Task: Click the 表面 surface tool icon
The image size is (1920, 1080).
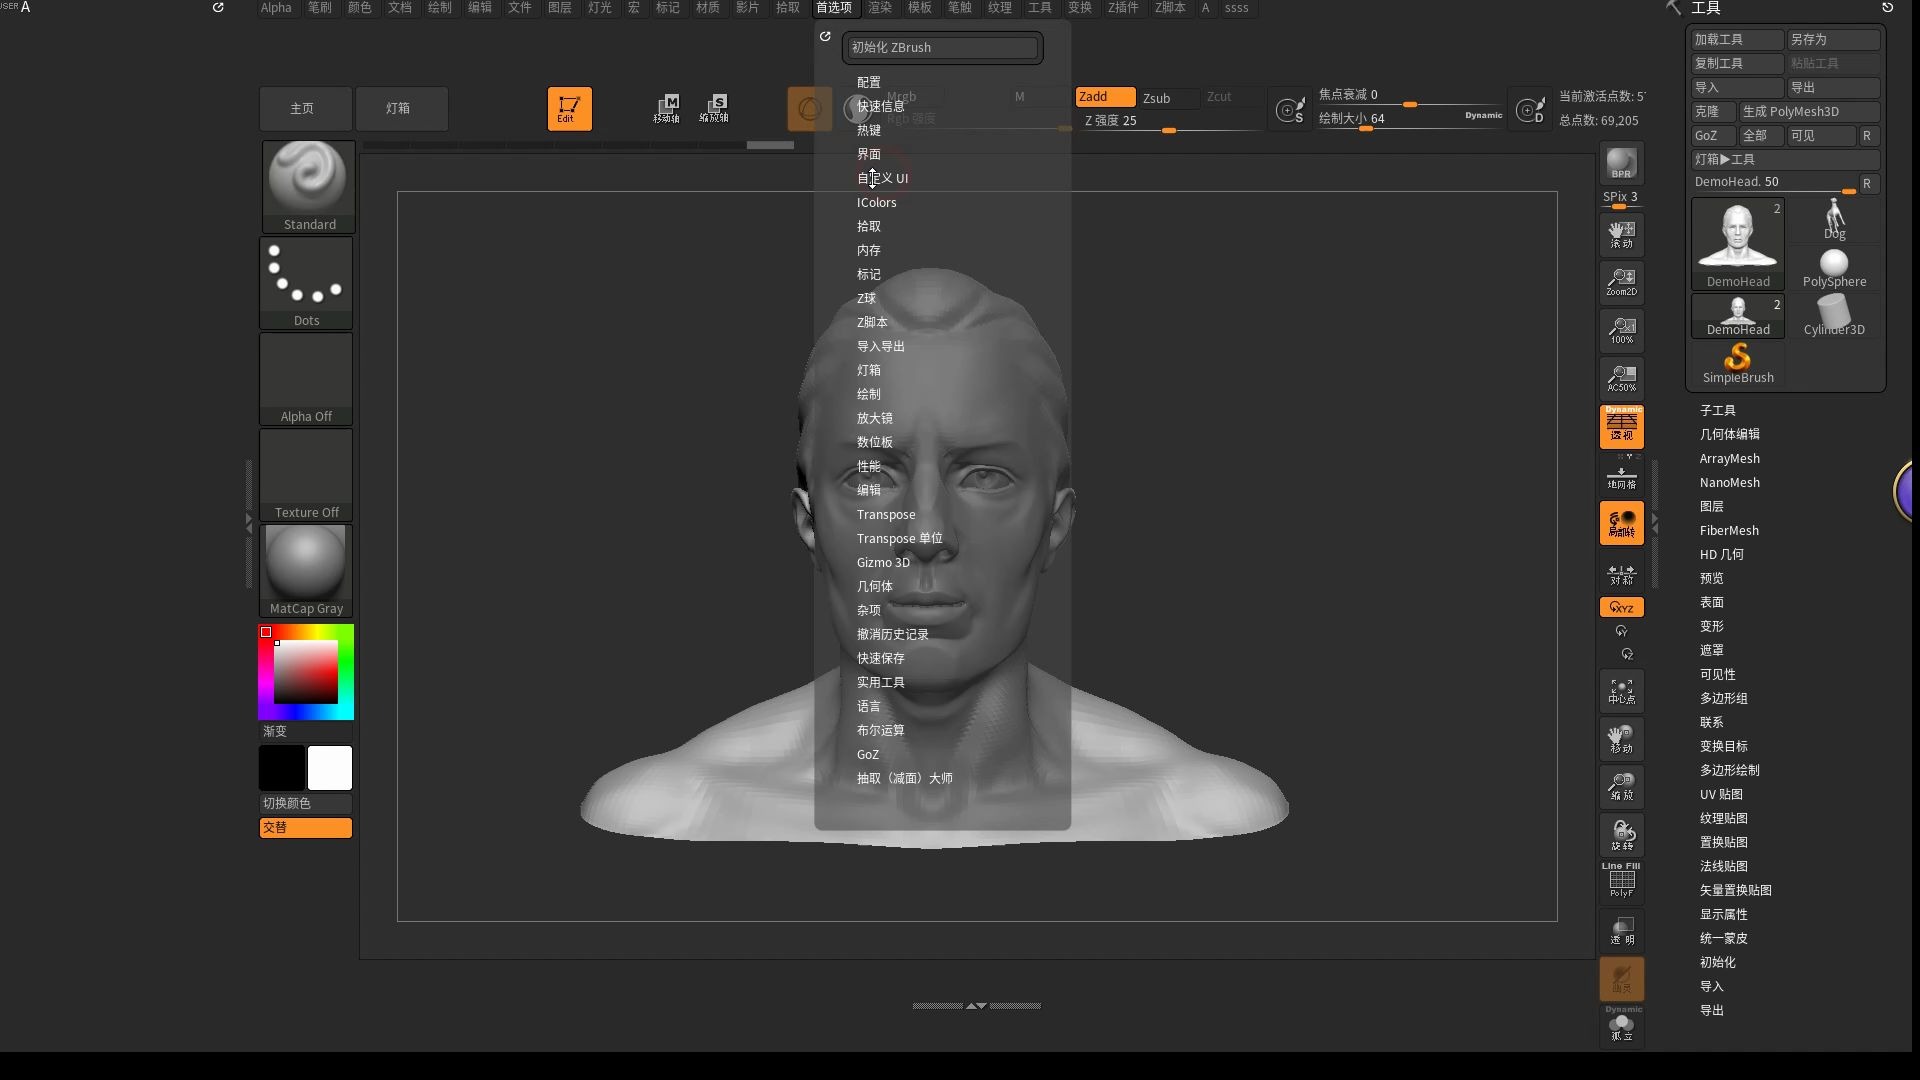Action: (1712, 601)
